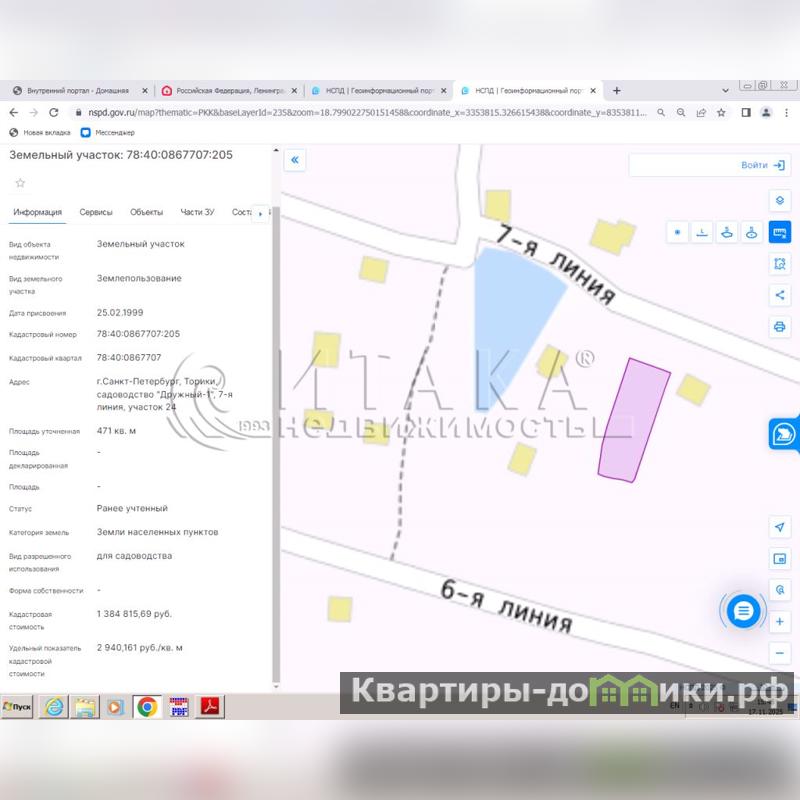Toggle the favorite star for the parcel

(20, 183)
